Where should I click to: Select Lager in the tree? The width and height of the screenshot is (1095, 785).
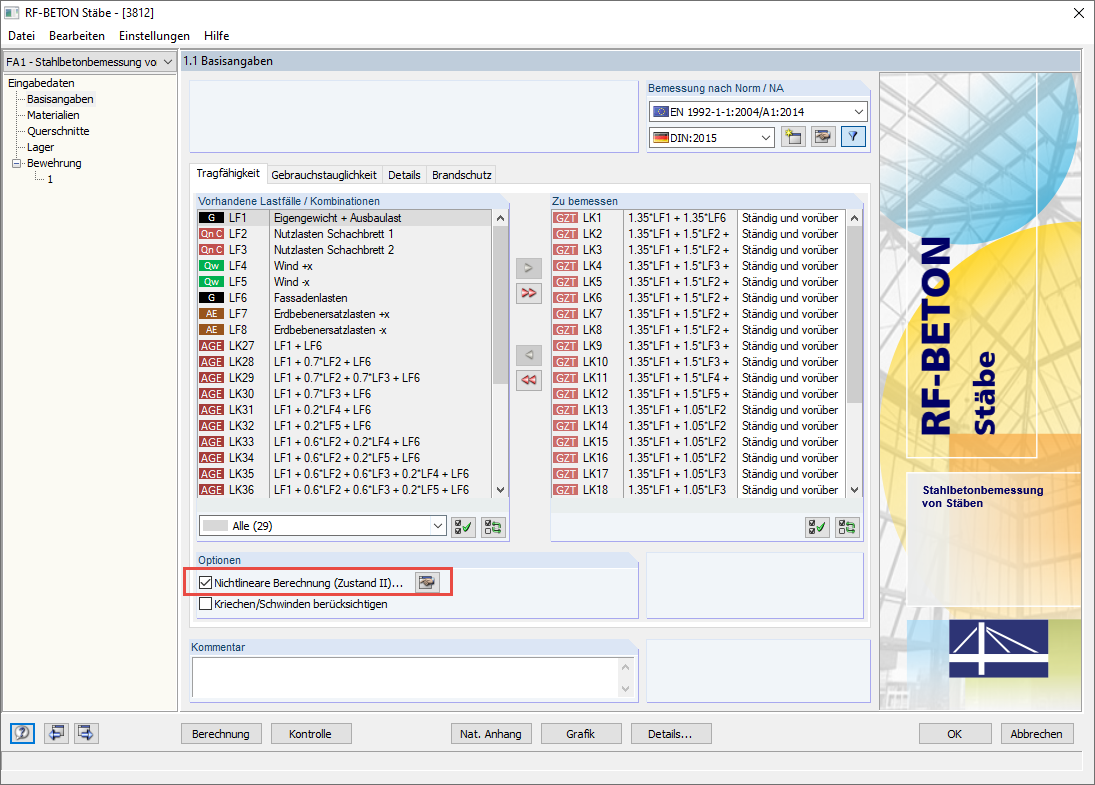41,147
